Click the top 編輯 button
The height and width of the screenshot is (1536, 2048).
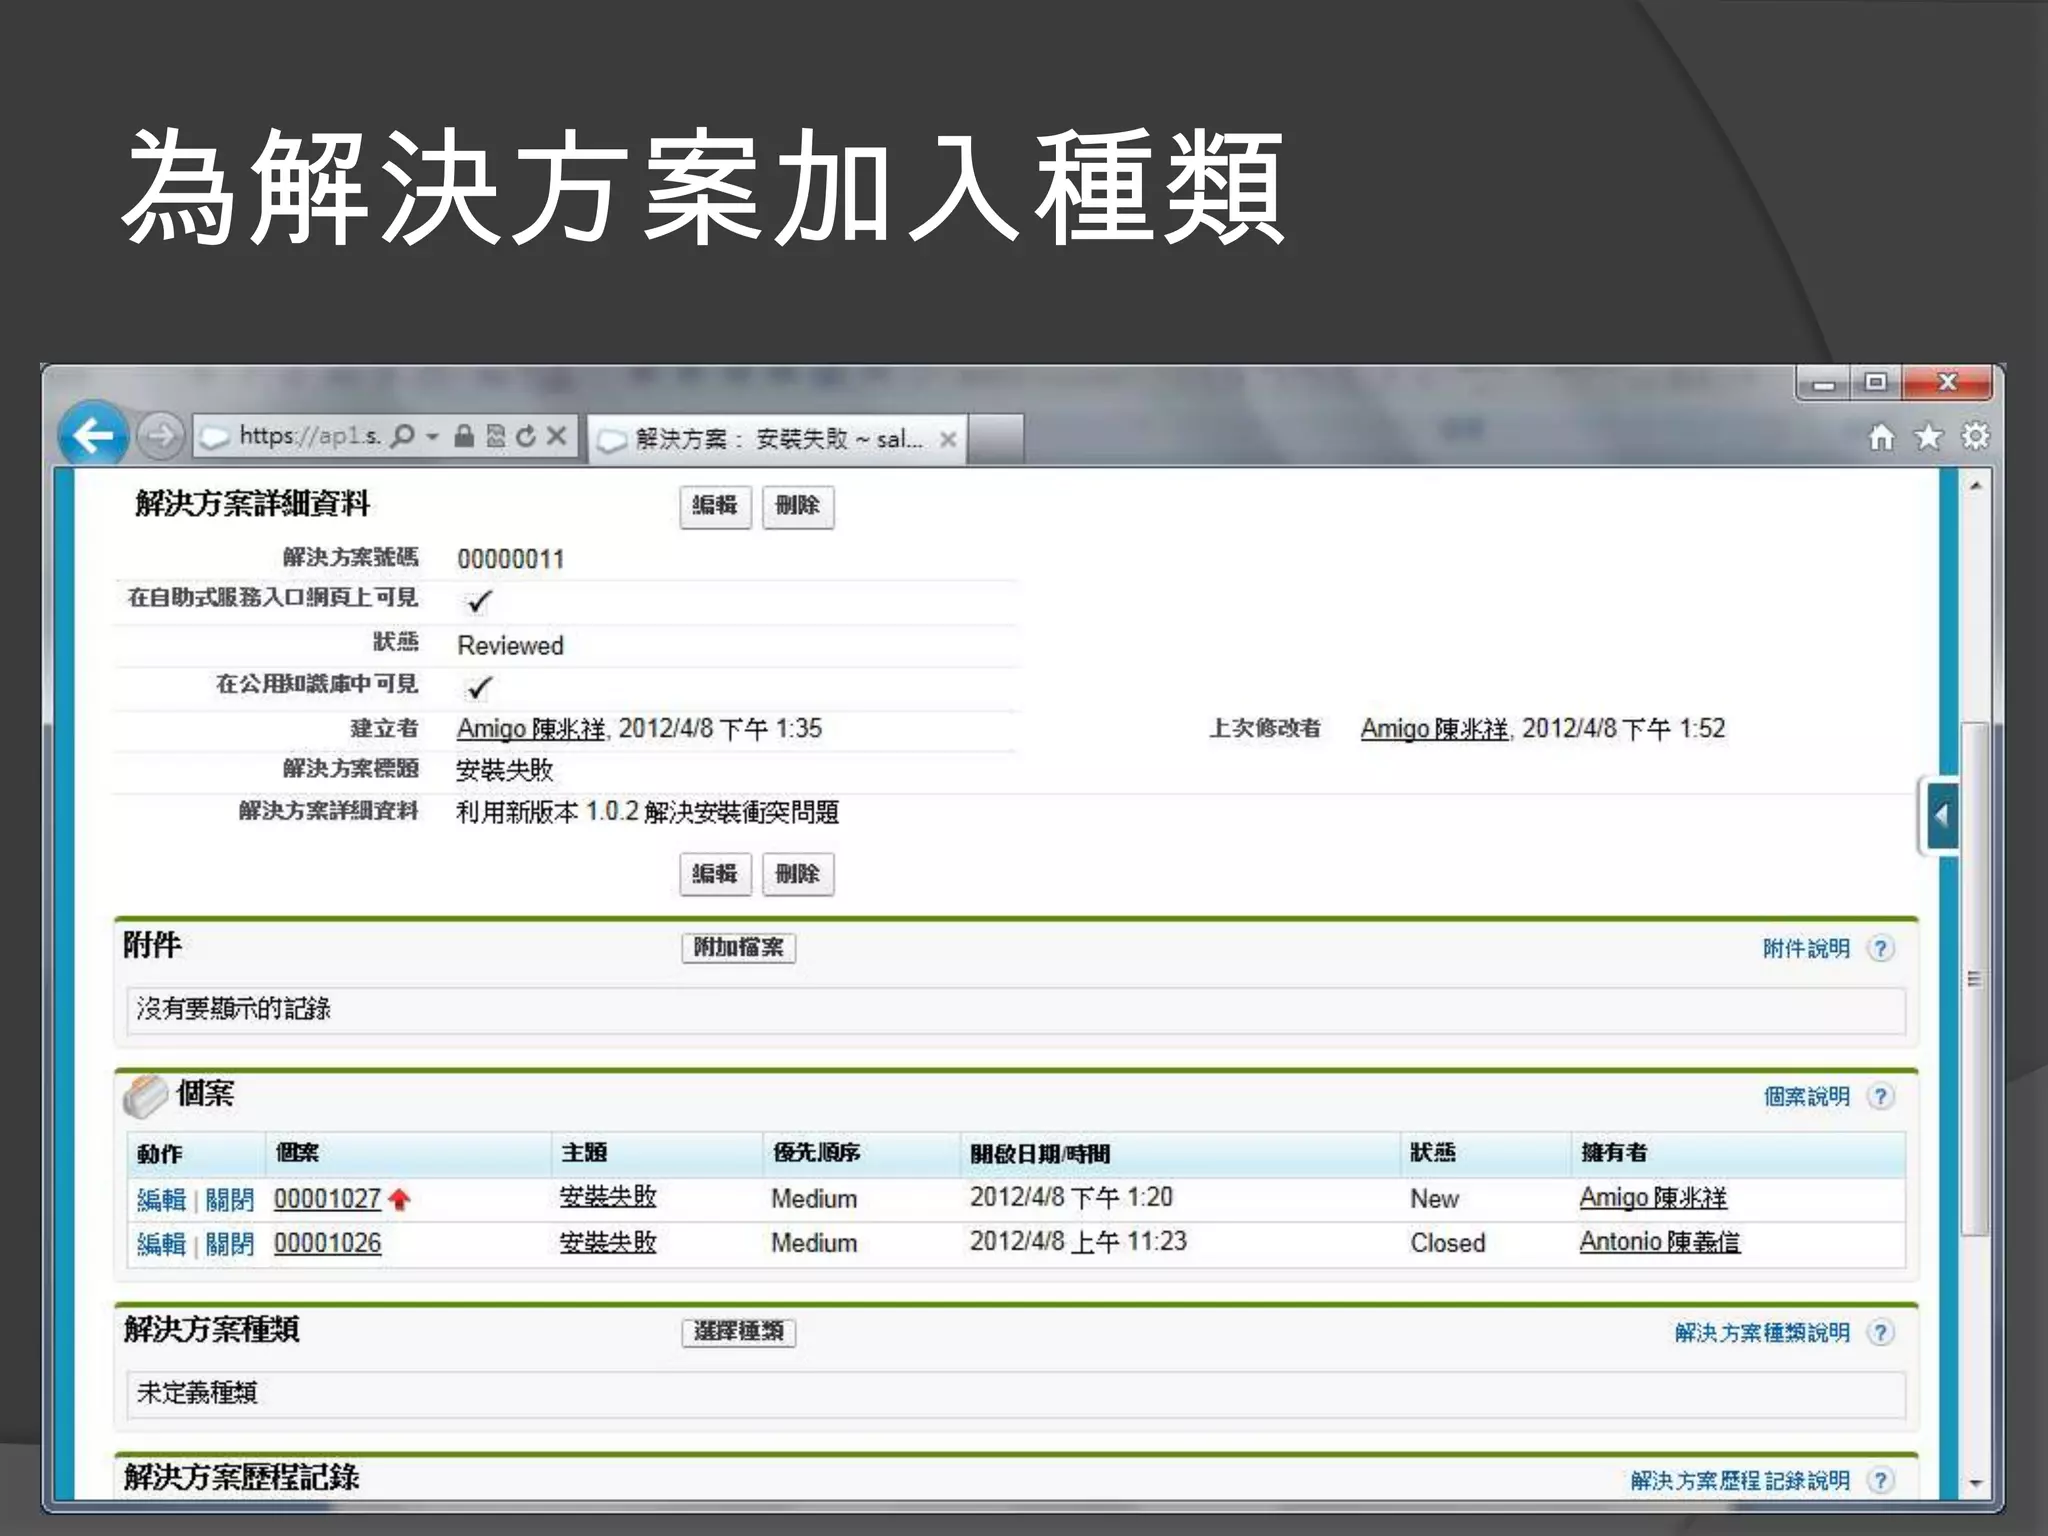(x=715, y=506)
